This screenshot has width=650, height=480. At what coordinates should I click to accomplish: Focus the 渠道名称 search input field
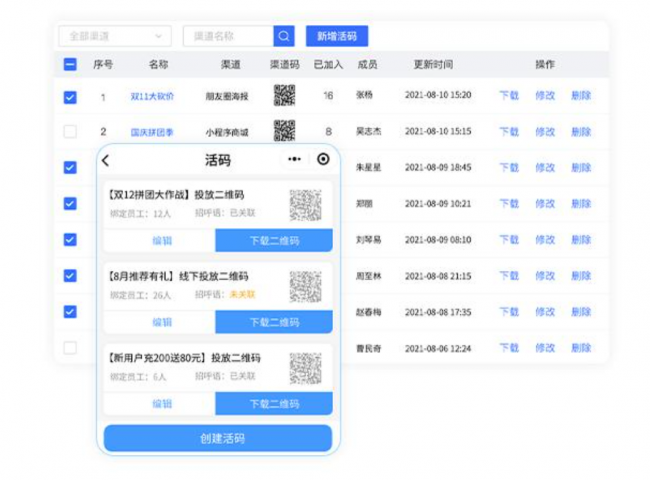[228, 36]
